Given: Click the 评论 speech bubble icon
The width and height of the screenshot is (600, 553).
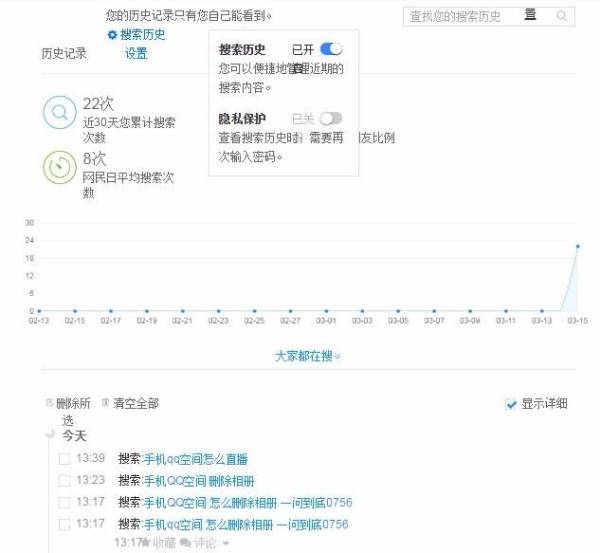Looking at the screenshot, I should pyautogui.click(x=186, y=542).
